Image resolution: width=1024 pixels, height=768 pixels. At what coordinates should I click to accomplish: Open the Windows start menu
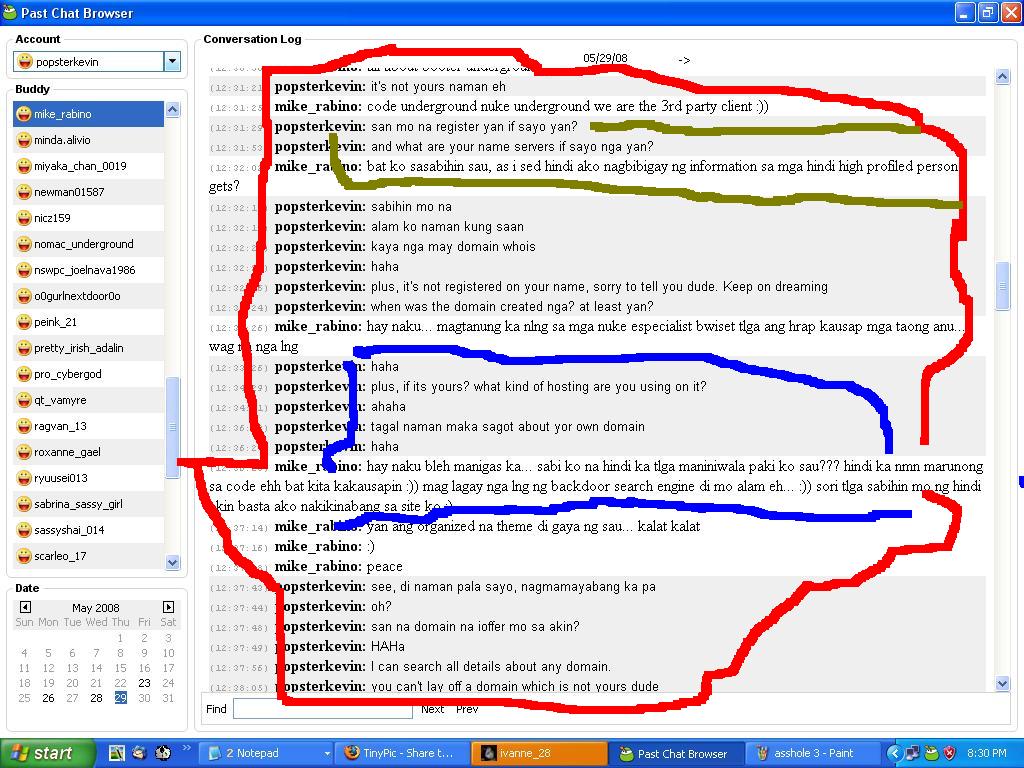point(48,754)
